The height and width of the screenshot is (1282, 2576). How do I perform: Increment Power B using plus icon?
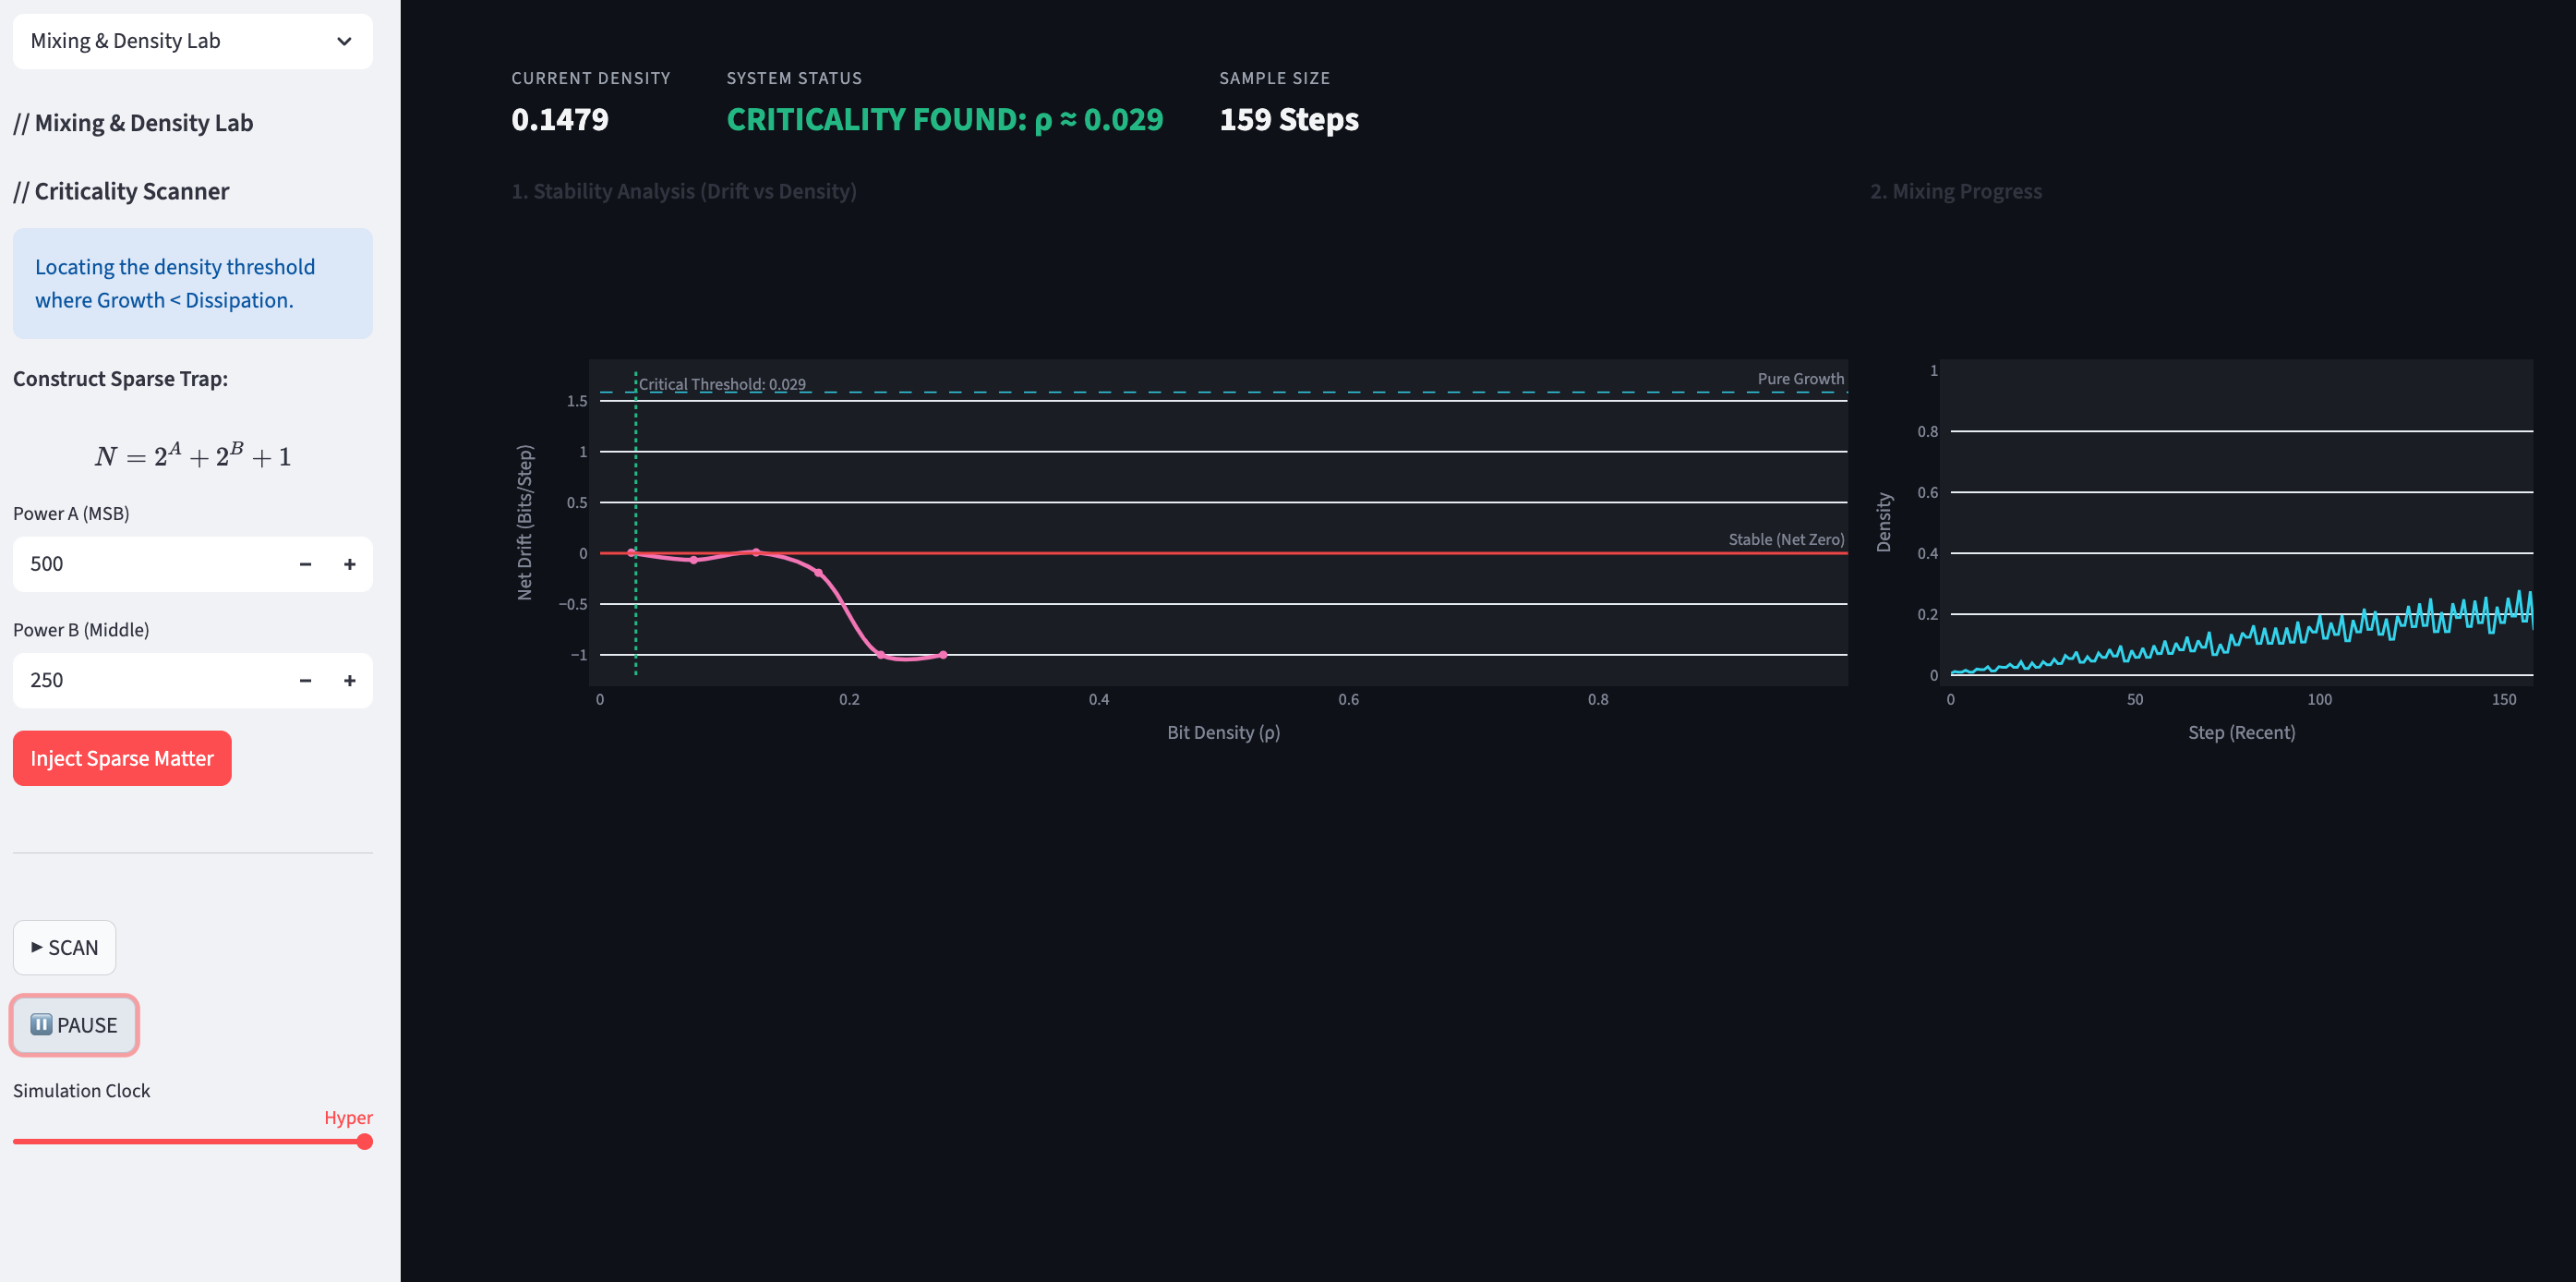349,680
